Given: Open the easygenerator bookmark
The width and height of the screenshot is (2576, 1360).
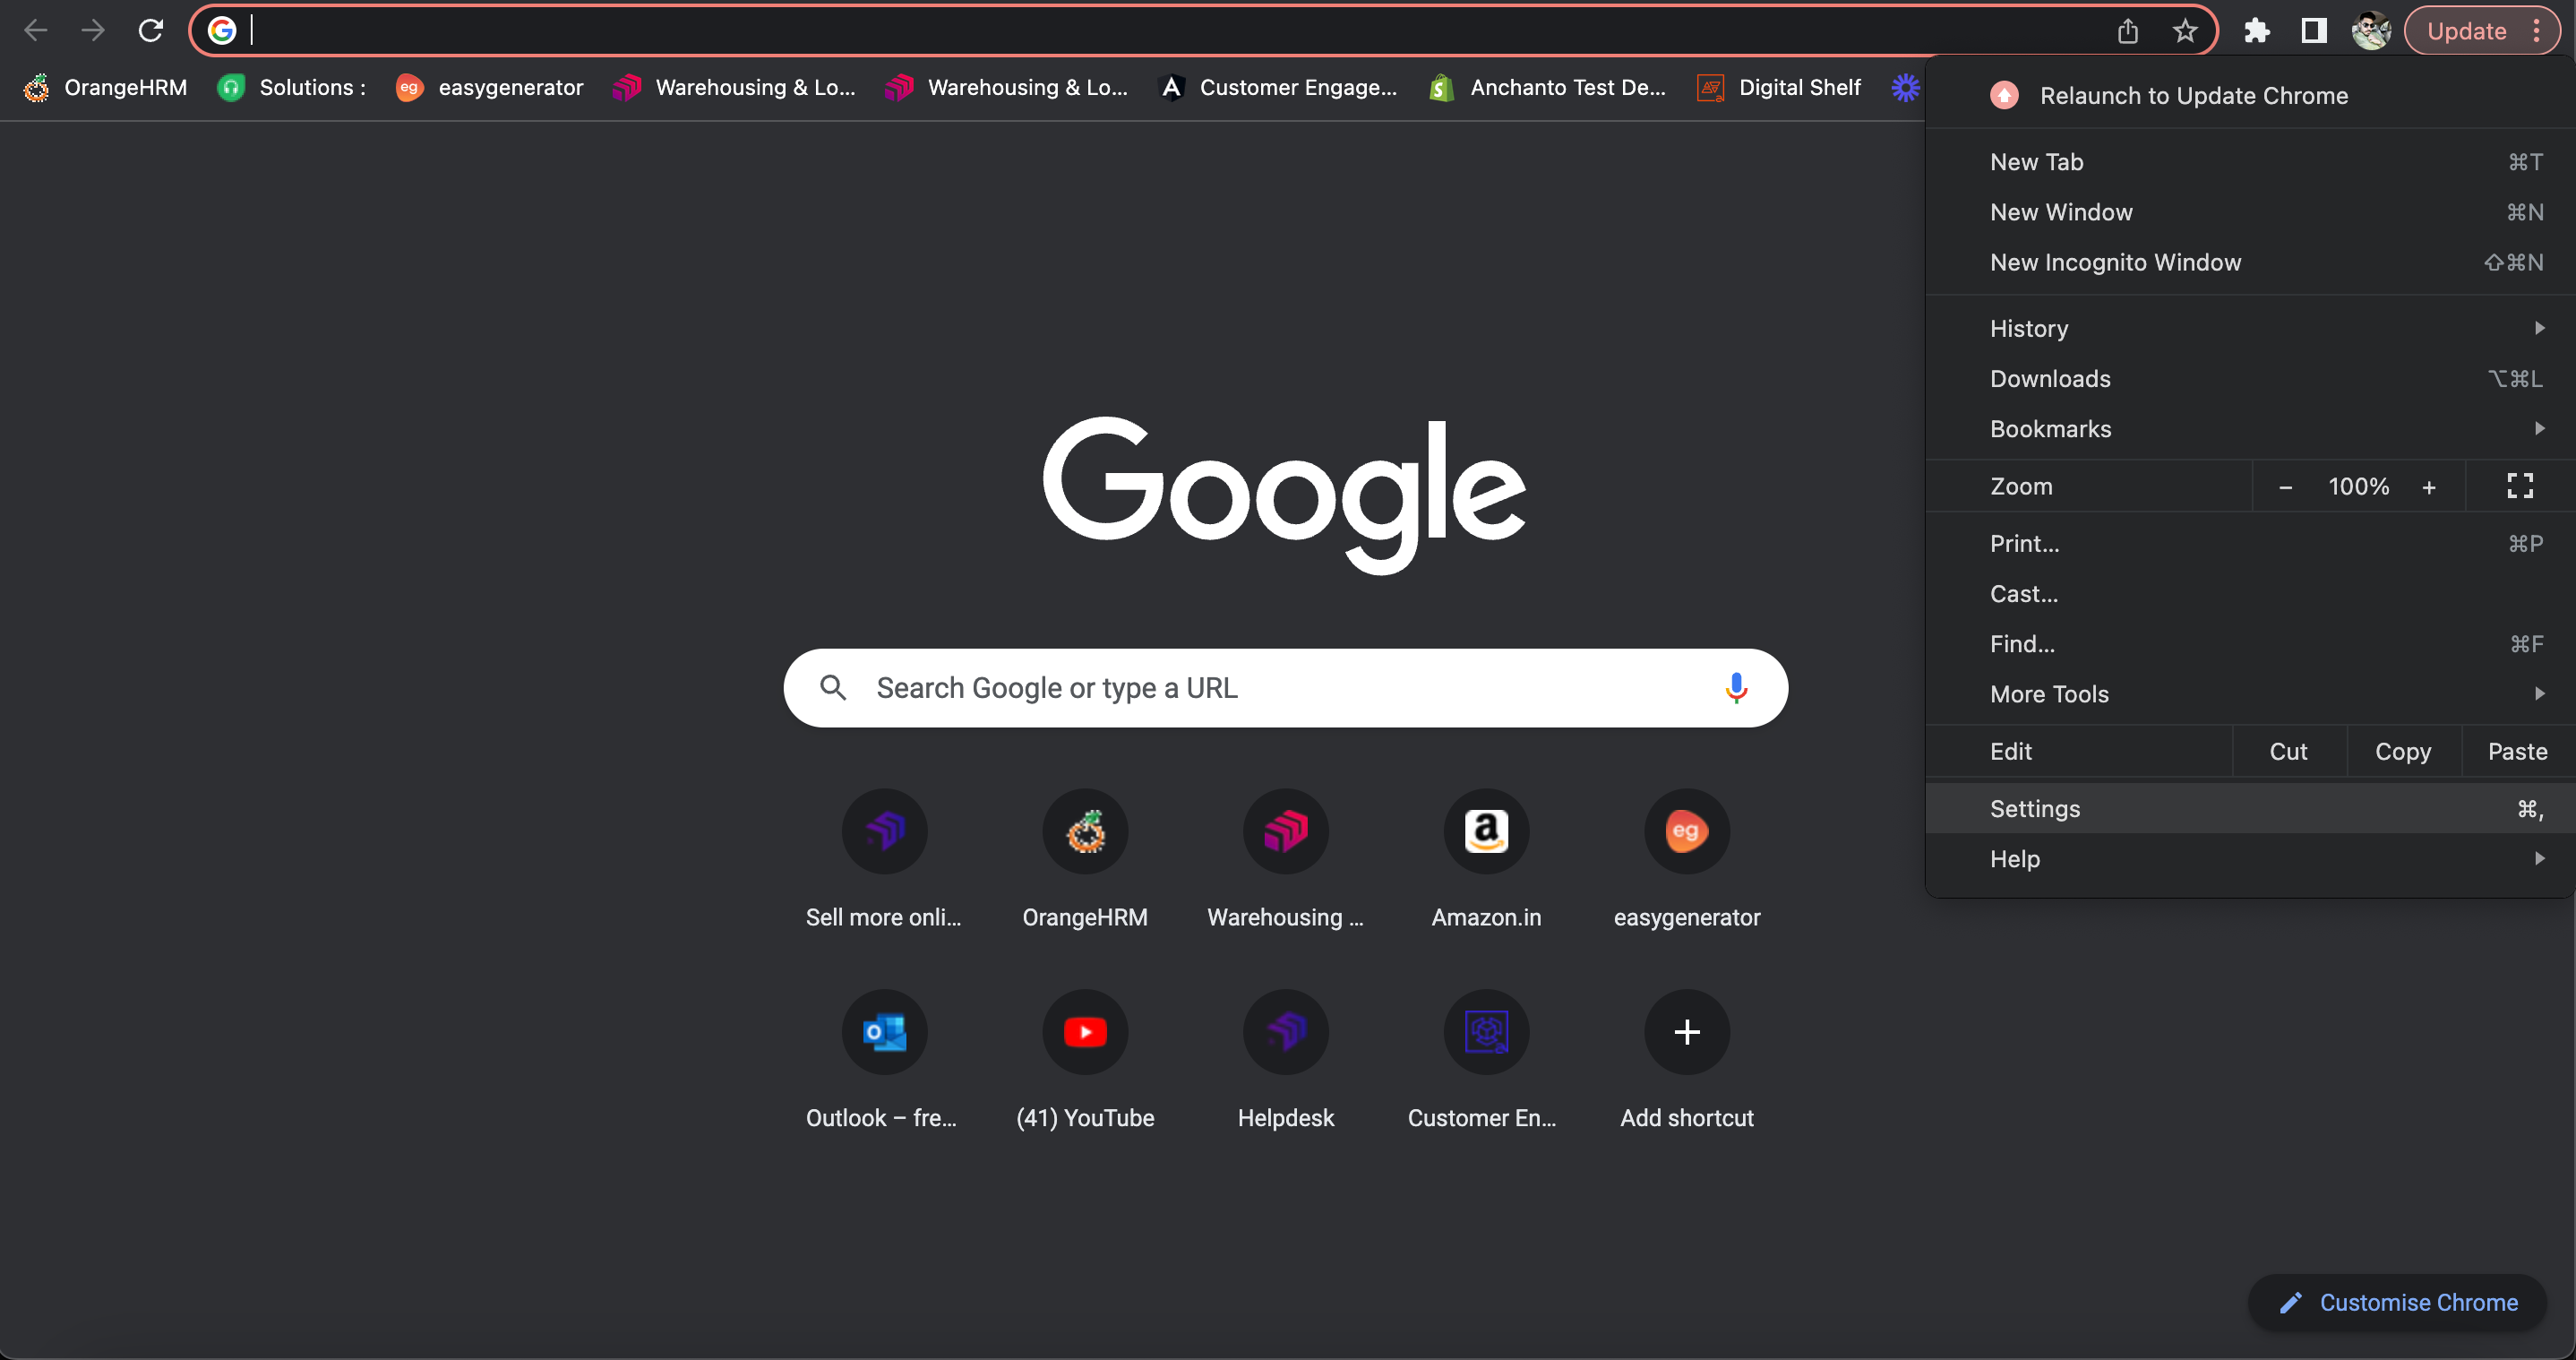Looking at the screenshot, I should coord(489,88).
